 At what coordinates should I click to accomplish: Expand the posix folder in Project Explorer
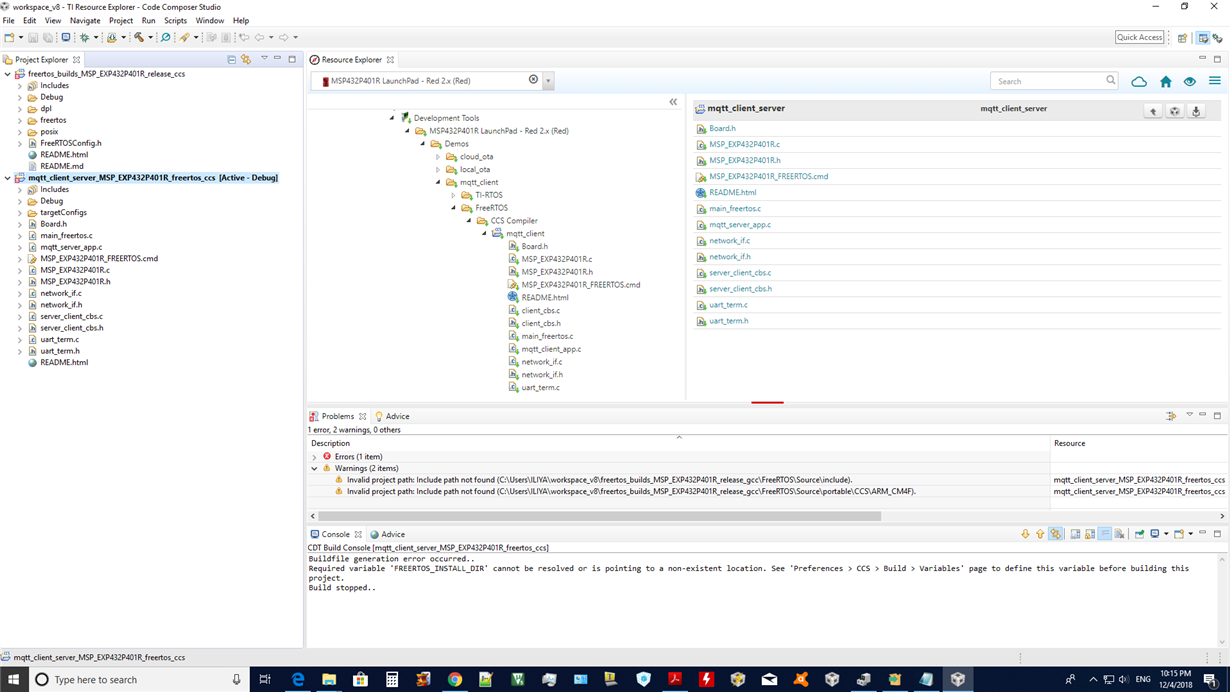click(x=20, y=132)
